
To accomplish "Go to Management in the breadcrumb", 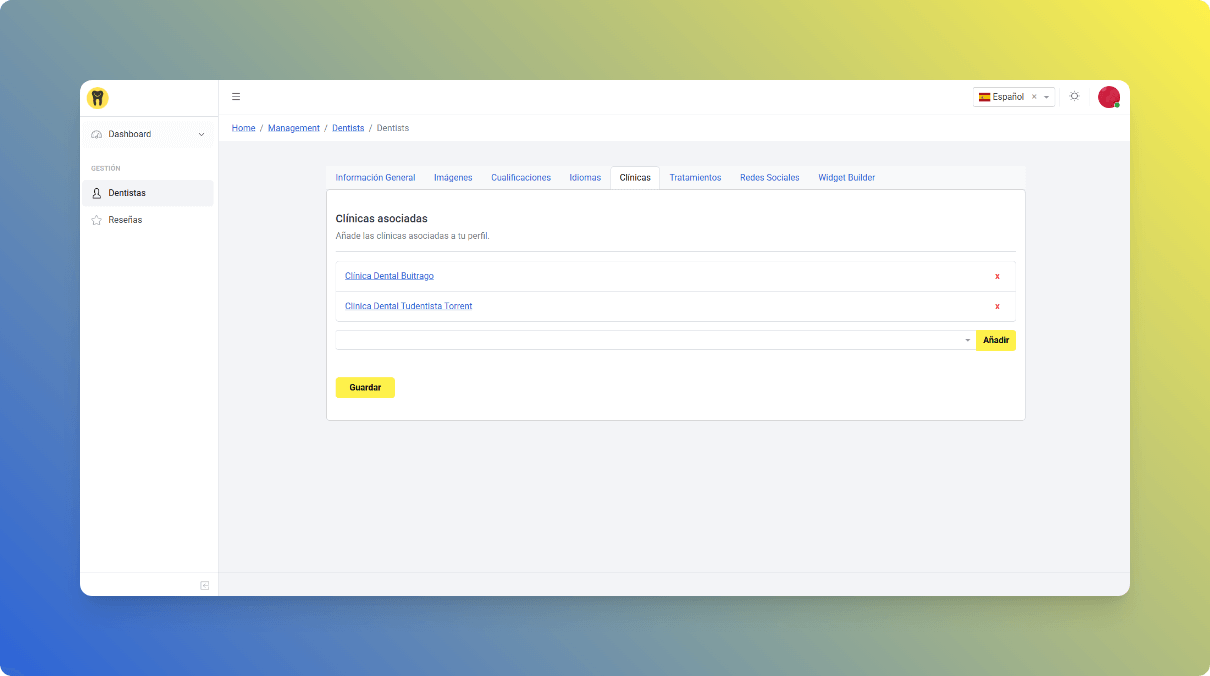I will coord(293,128).
